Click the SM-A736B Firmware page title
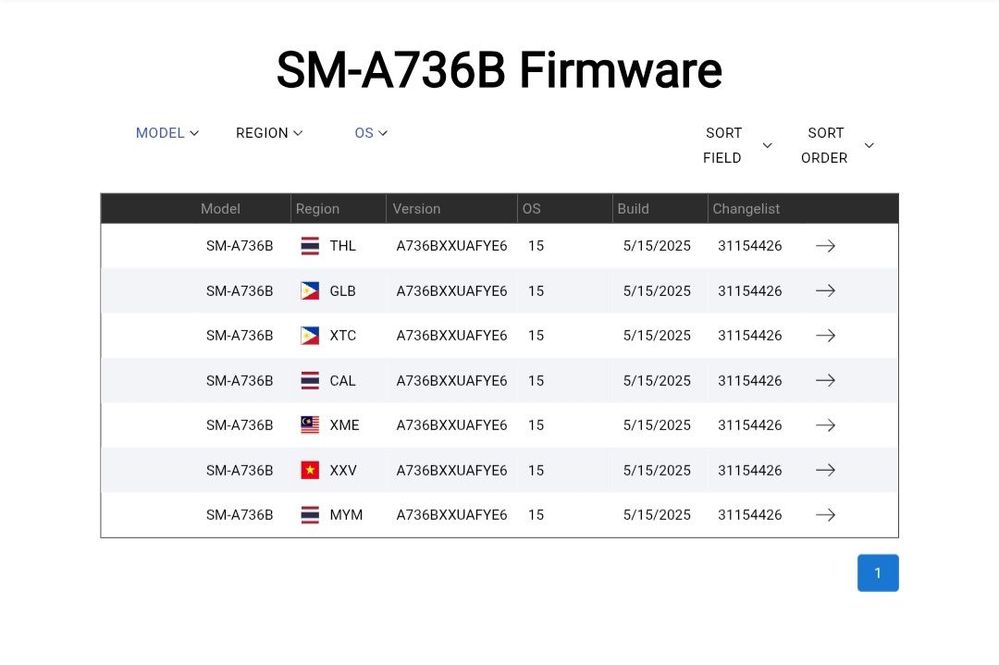 [500, 69]
